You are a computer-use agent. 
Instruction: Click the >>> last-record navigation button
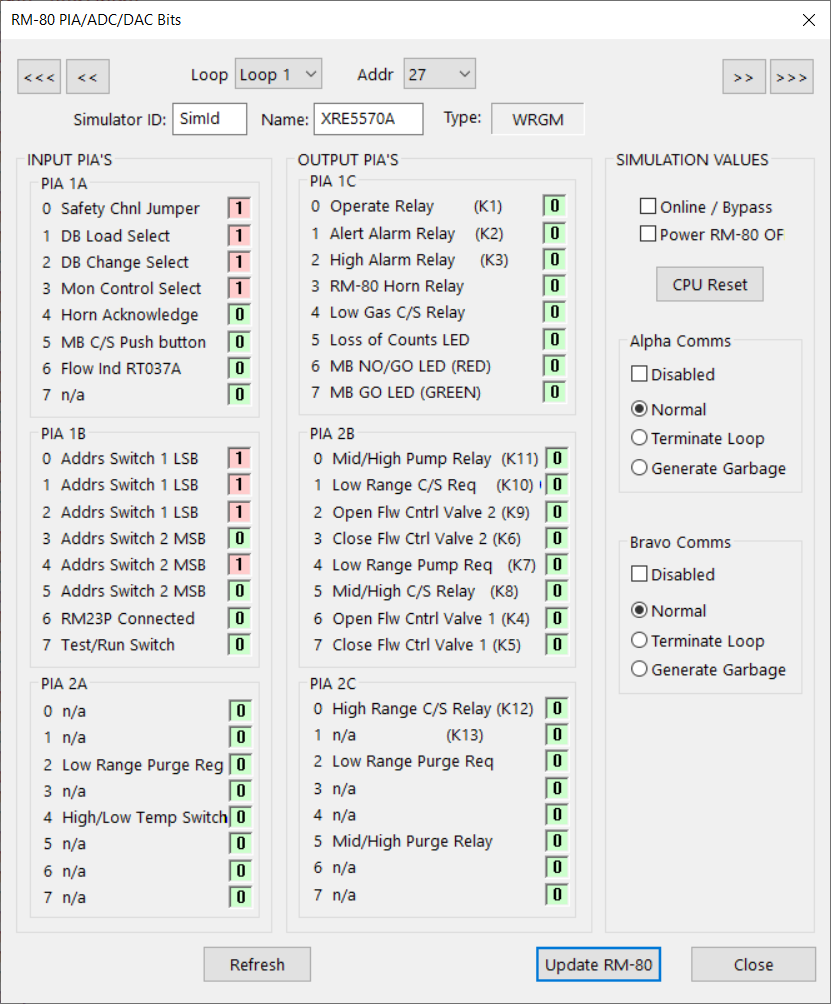coord(791,77)
